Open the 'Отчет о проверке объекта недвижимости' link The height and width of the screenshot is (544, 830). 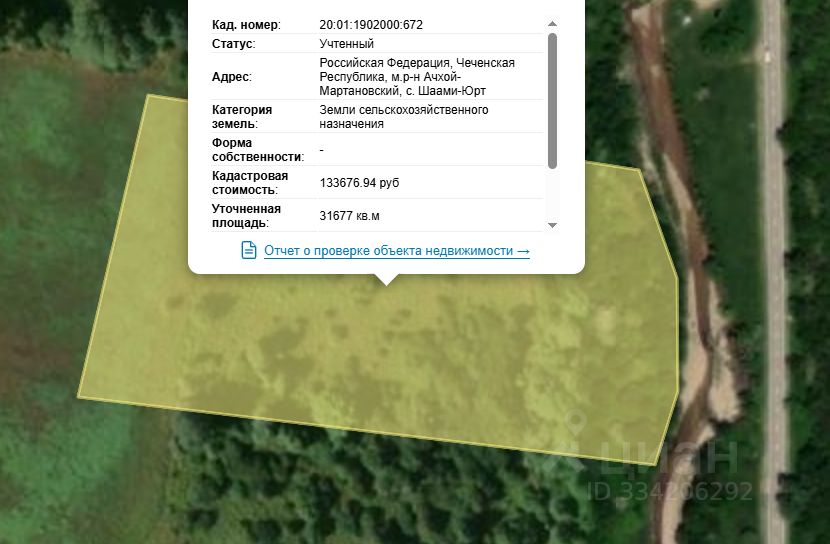397,251
